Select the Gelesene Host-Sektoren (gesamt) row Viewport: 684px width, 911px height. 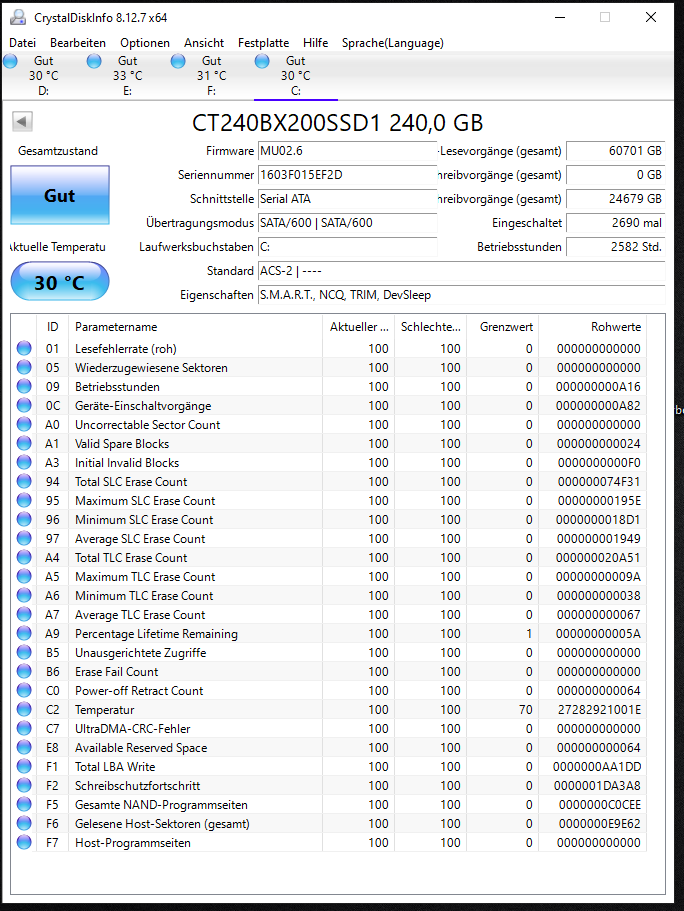[328, 824]
